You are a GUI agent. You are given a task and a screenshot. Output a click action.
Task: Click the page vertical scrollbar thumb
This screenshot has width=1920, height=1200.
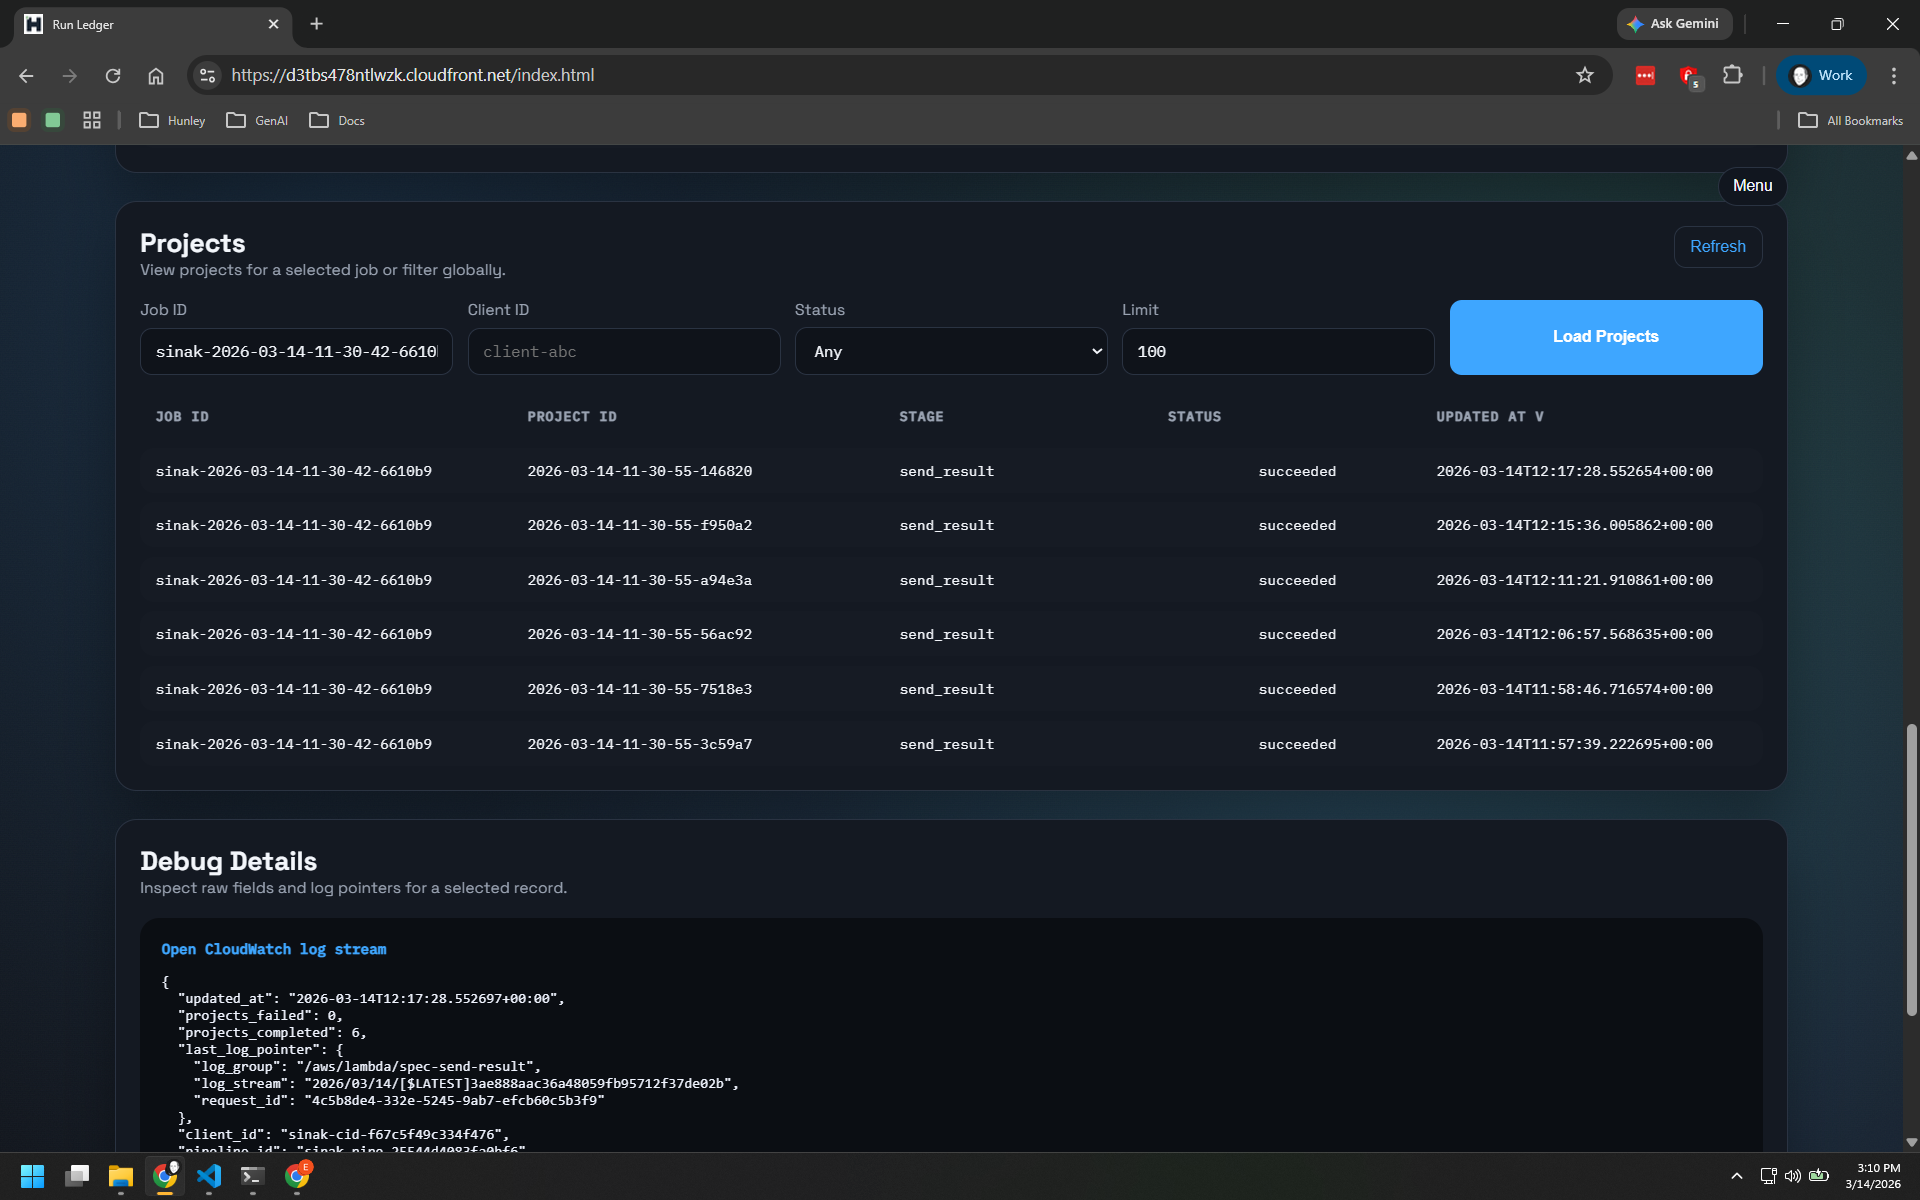(1911, 870)
